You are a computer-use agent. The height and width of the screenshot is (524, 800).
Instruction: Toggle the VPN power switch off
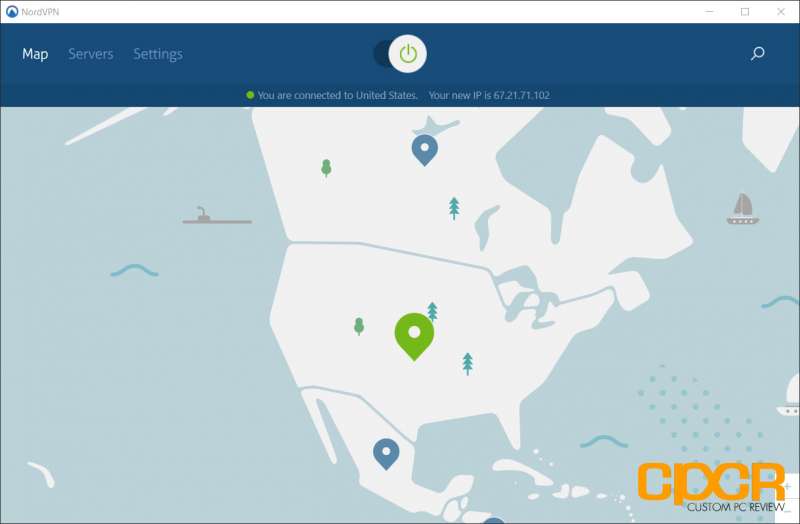tap(401, 54)
